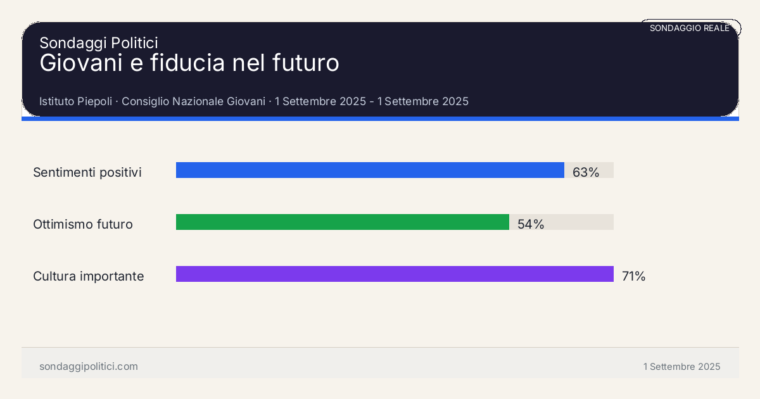
Task: Select the title Giovani e fiducia nel futuro
Action: (x=189, y=63)
